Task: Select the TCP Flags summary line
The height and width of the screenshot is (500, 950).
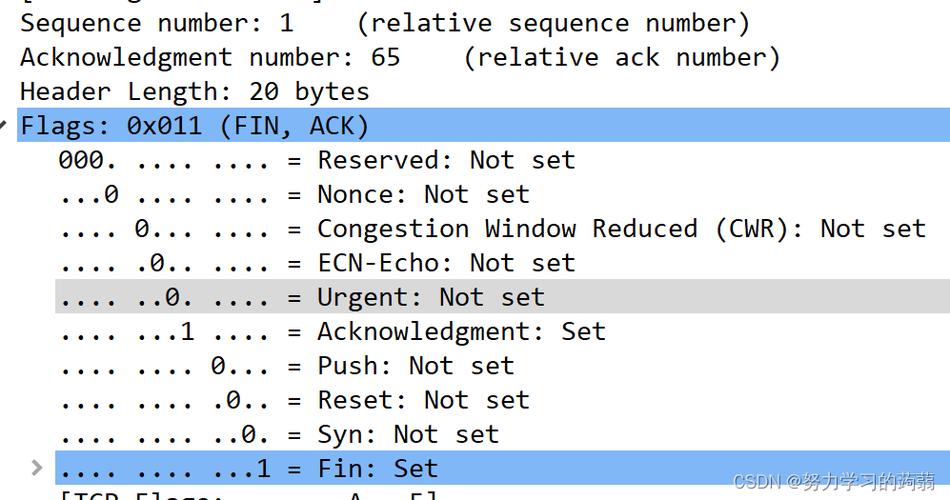Action: pyautogui.click(x=248, y=495)
